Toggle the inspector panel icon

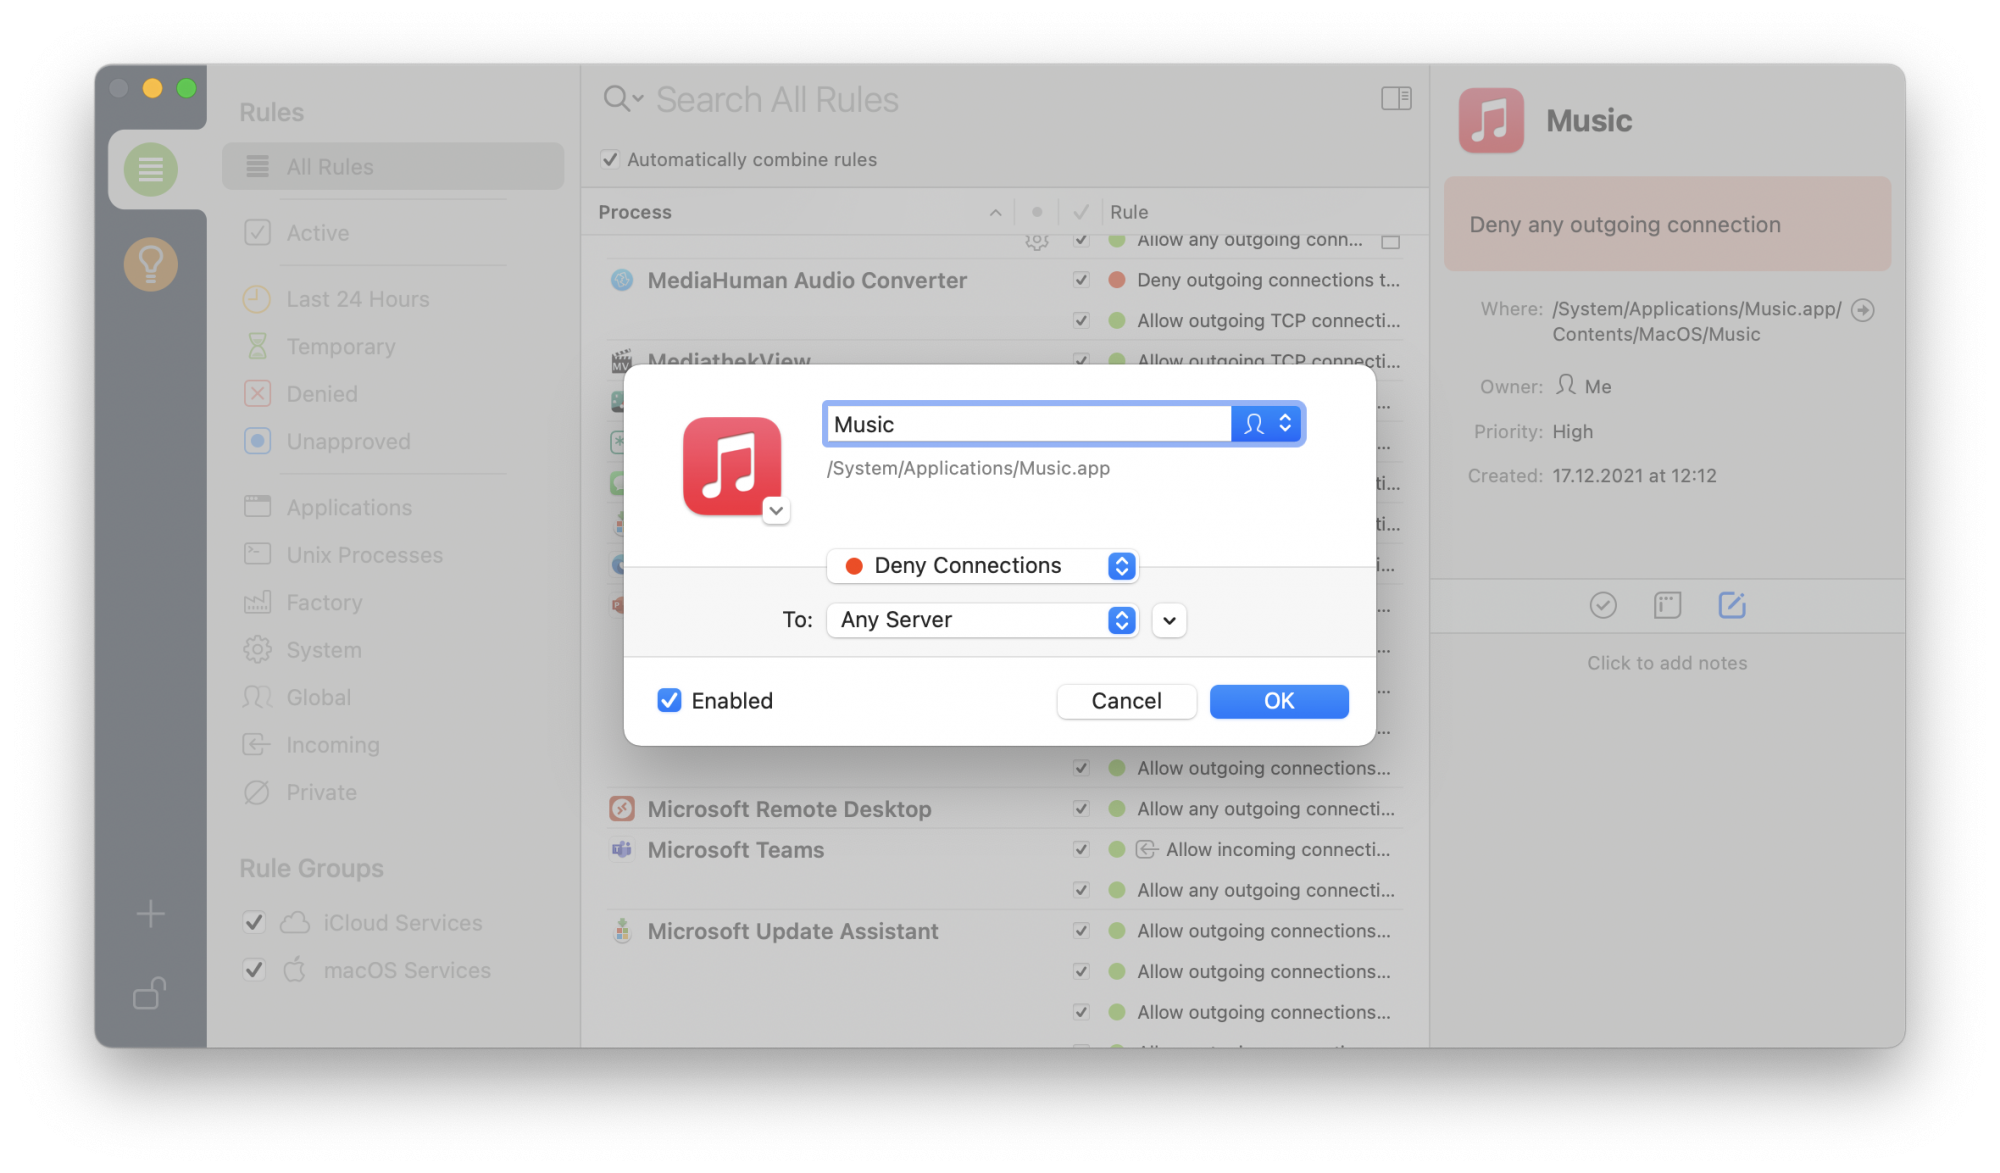point(1396,98)
